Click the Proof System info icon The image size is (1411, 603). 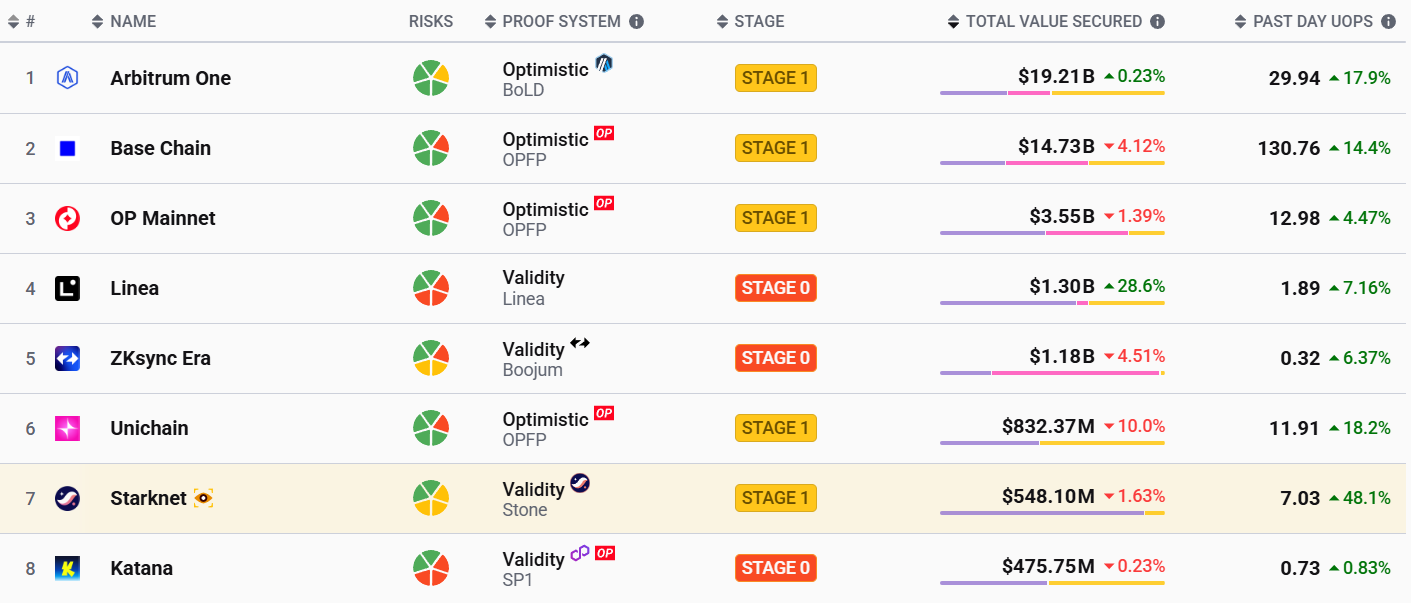click(636, 21)
